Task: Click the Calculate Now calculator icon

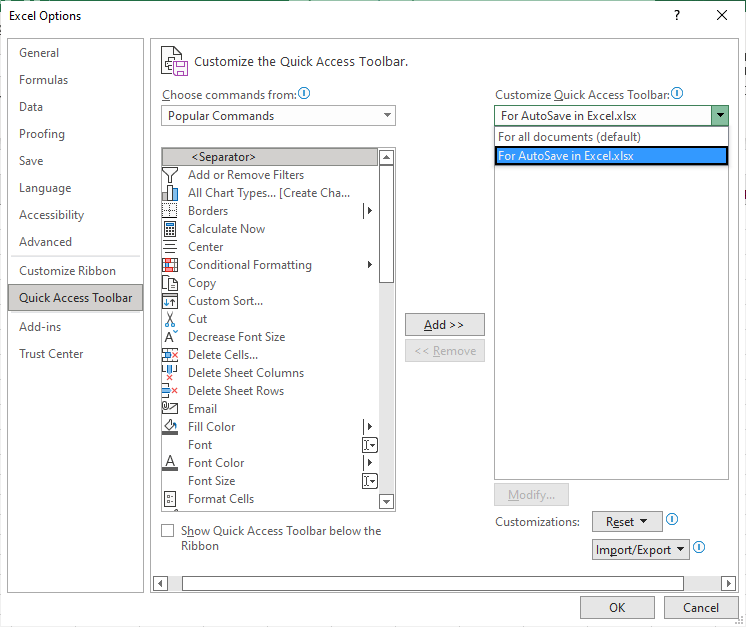Action: [x=170, y=229]
